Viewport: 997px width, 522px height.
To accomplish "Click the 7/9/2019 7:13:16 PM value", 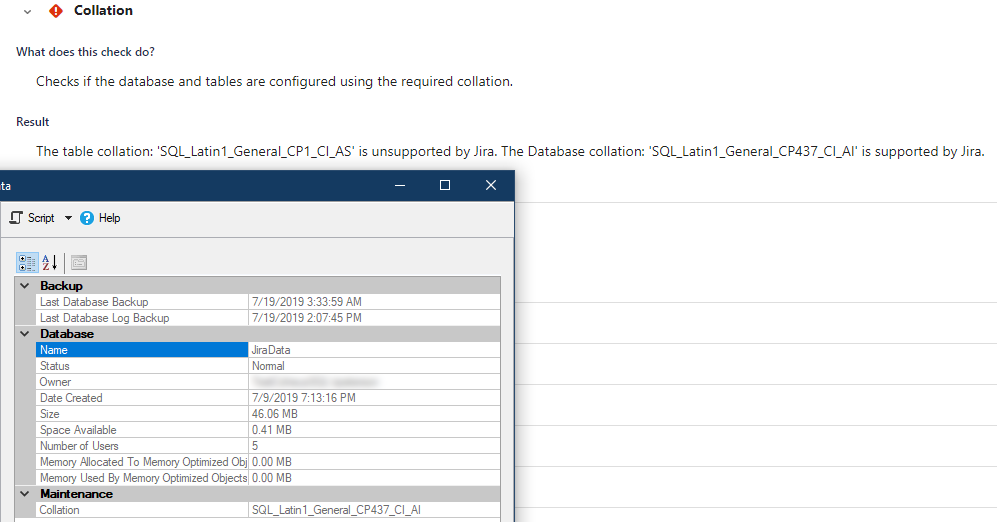I will click(304, 397).
